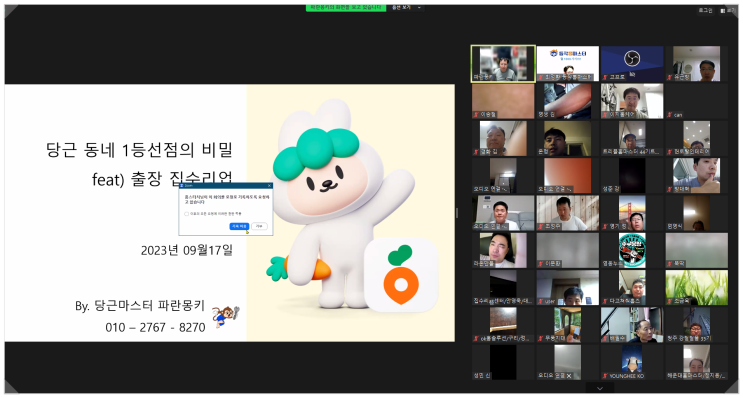Select the tile with white company logo banner
The image size is (743, 398).
[x=568, y=63]
